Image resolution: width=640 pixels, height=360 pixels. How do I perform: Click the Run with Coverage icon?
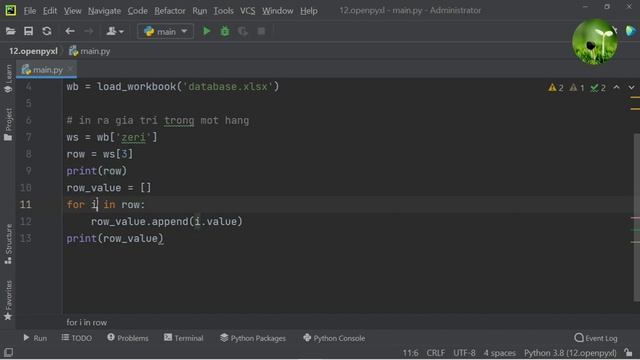click(x=243, y=31)
